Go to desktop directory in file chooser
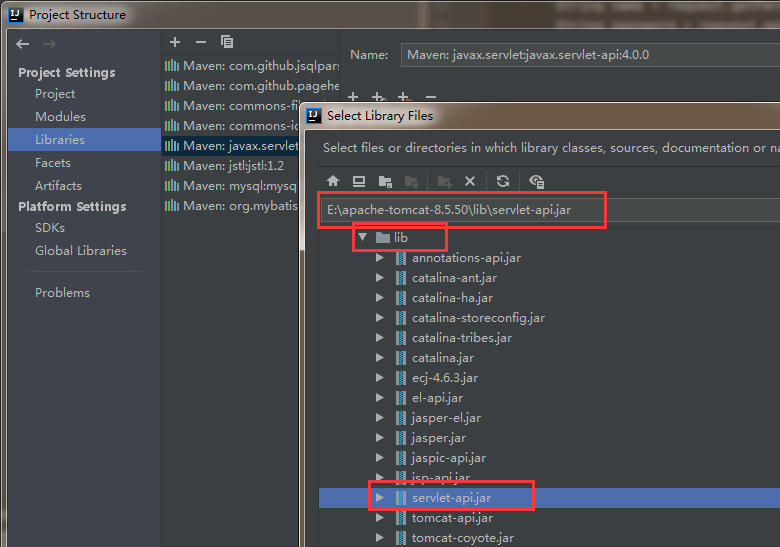 (x=359, y=181)
